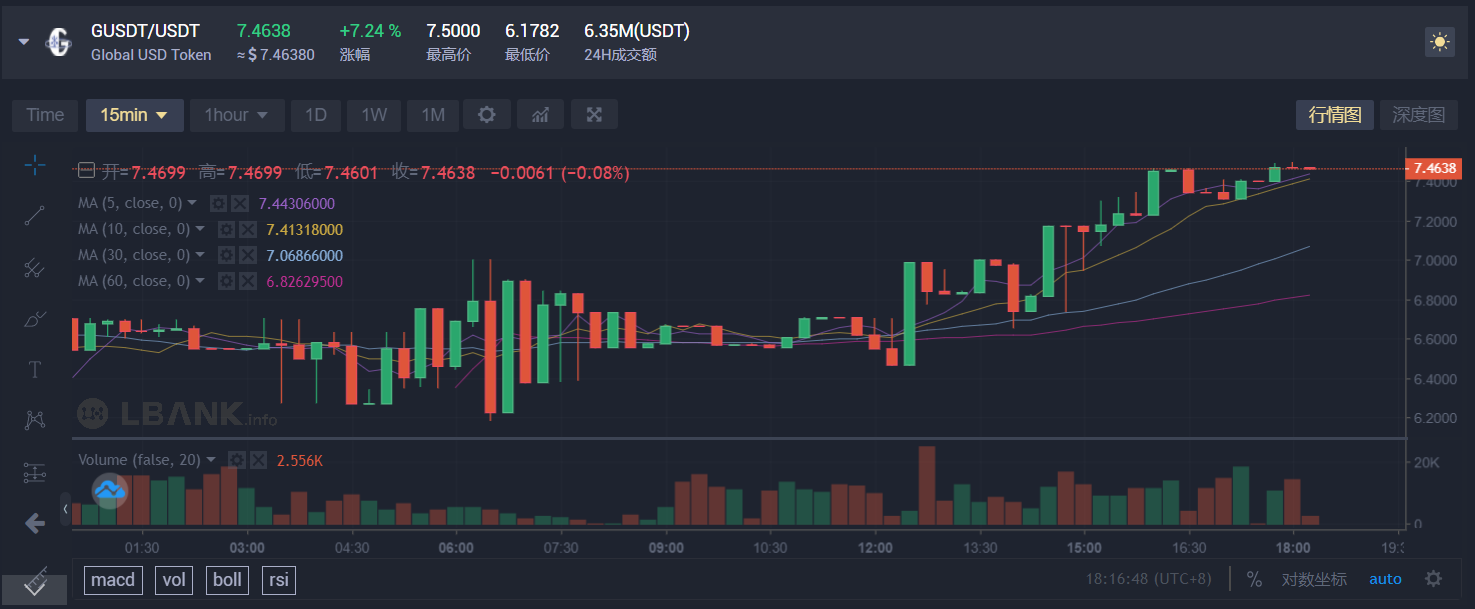Open settings for MA 30 indicator

pos(227,255)
